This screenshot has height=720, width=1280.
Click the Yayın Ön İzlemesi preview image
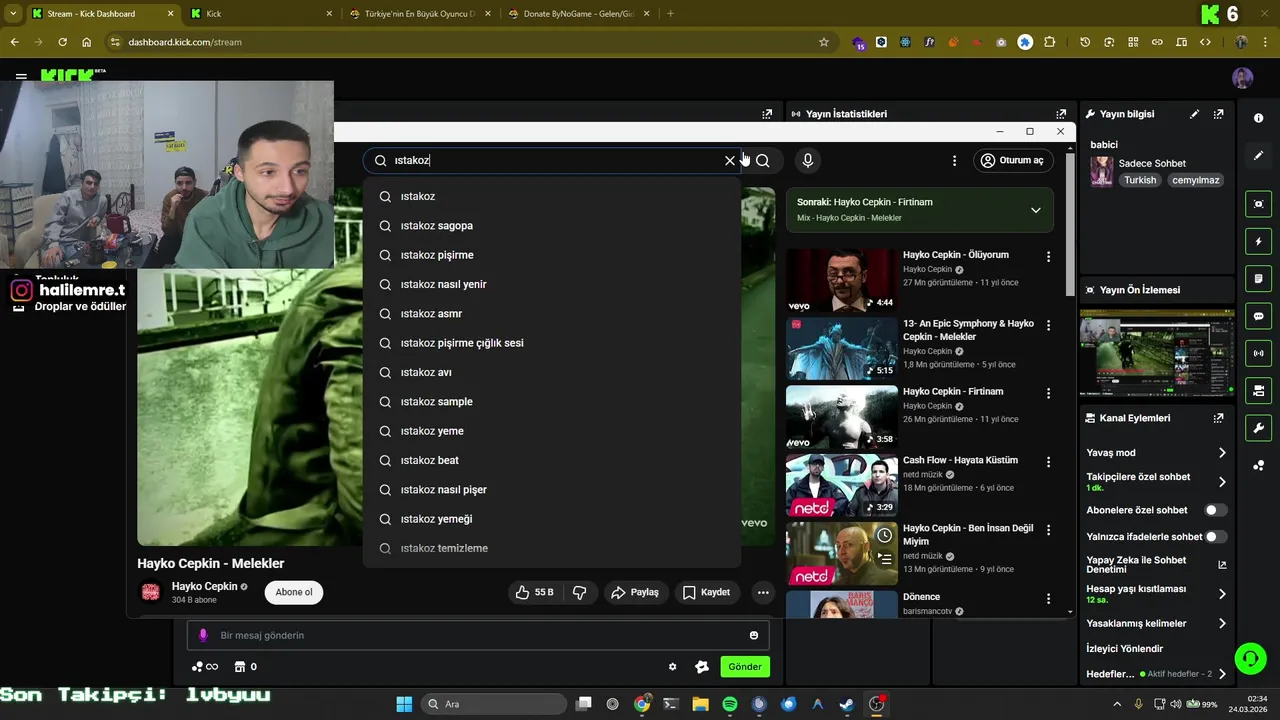[x=1157, y=354]
